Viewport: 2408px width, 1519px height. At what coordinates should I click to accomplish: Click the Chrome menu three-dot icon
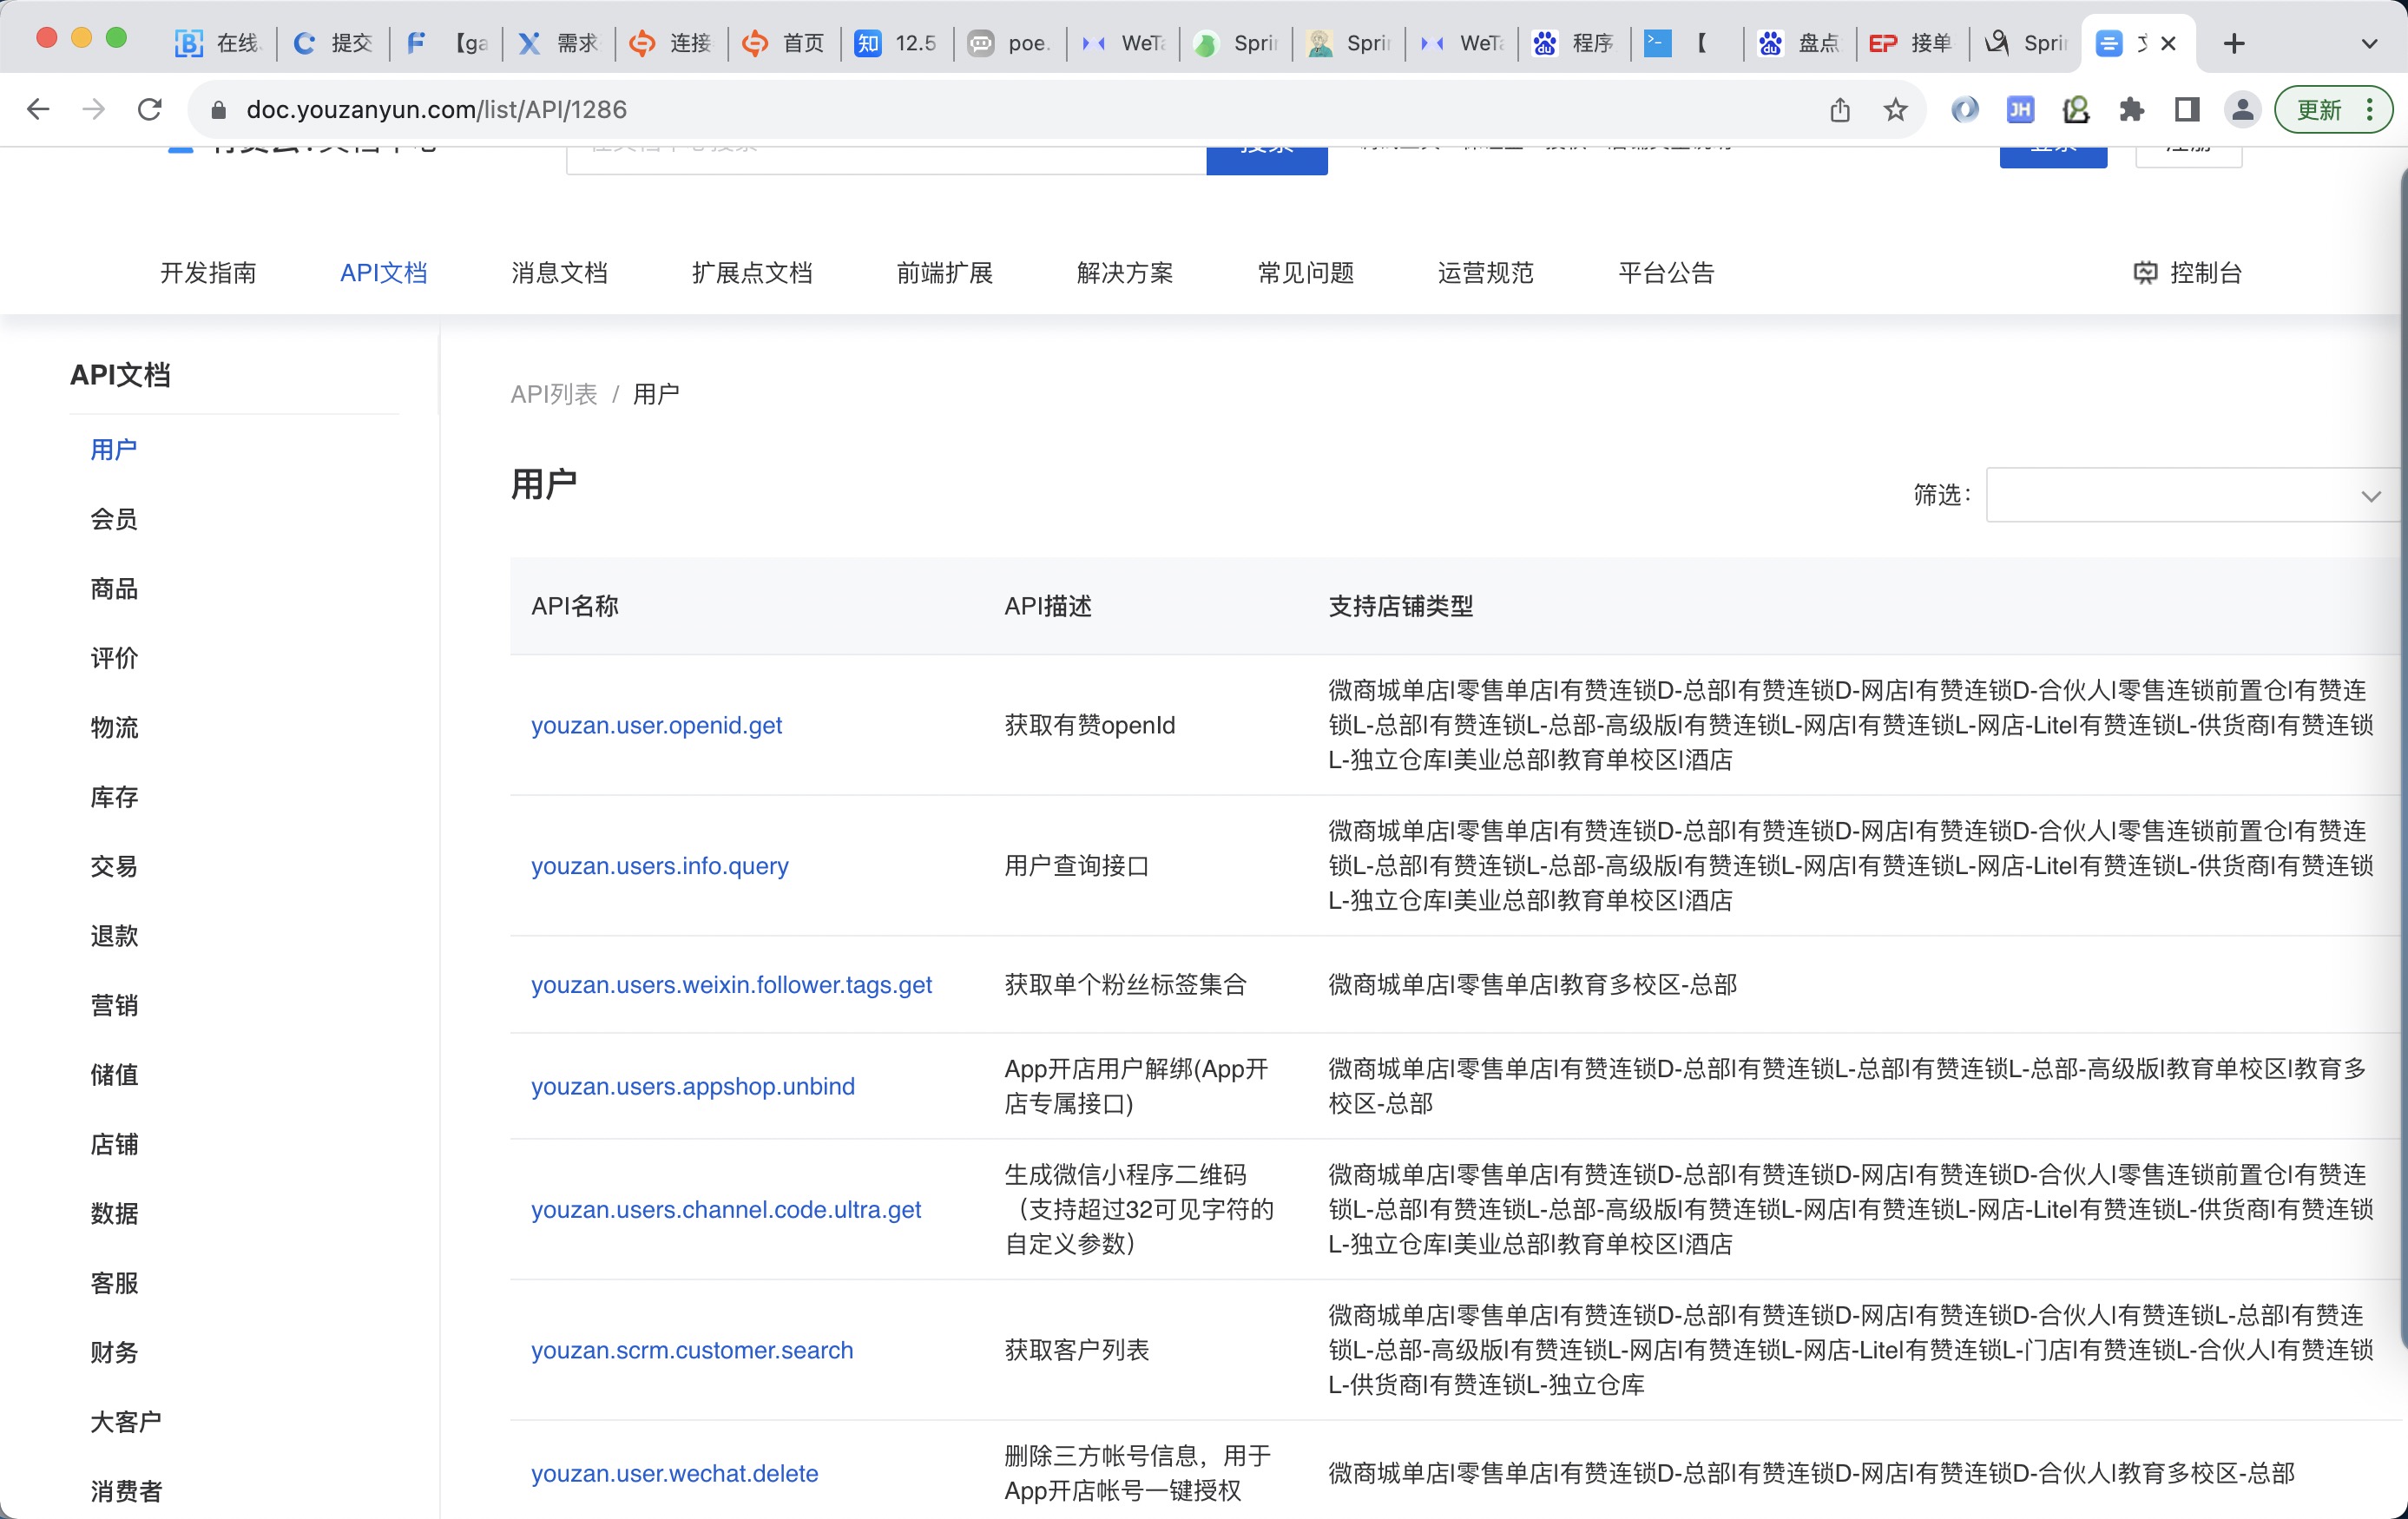click(2370, 109)
